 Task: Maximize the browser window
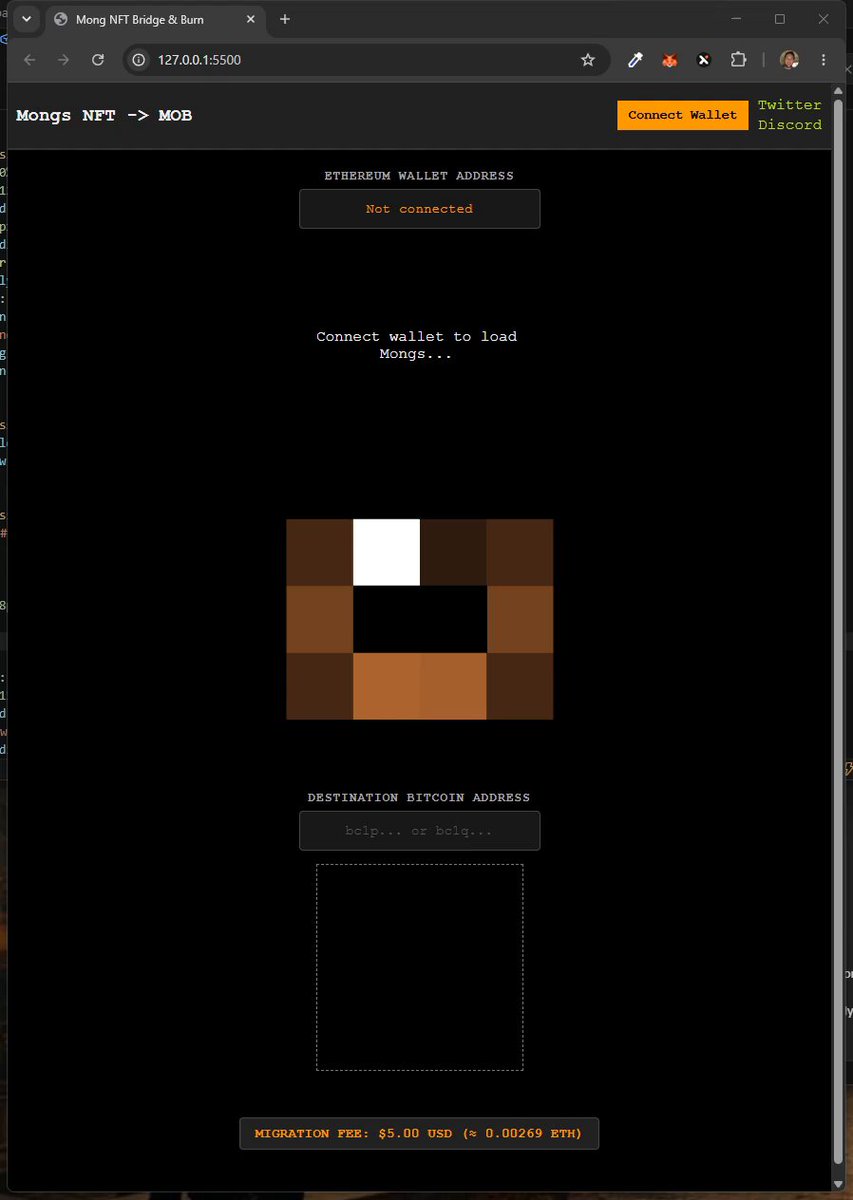point(780,19)
